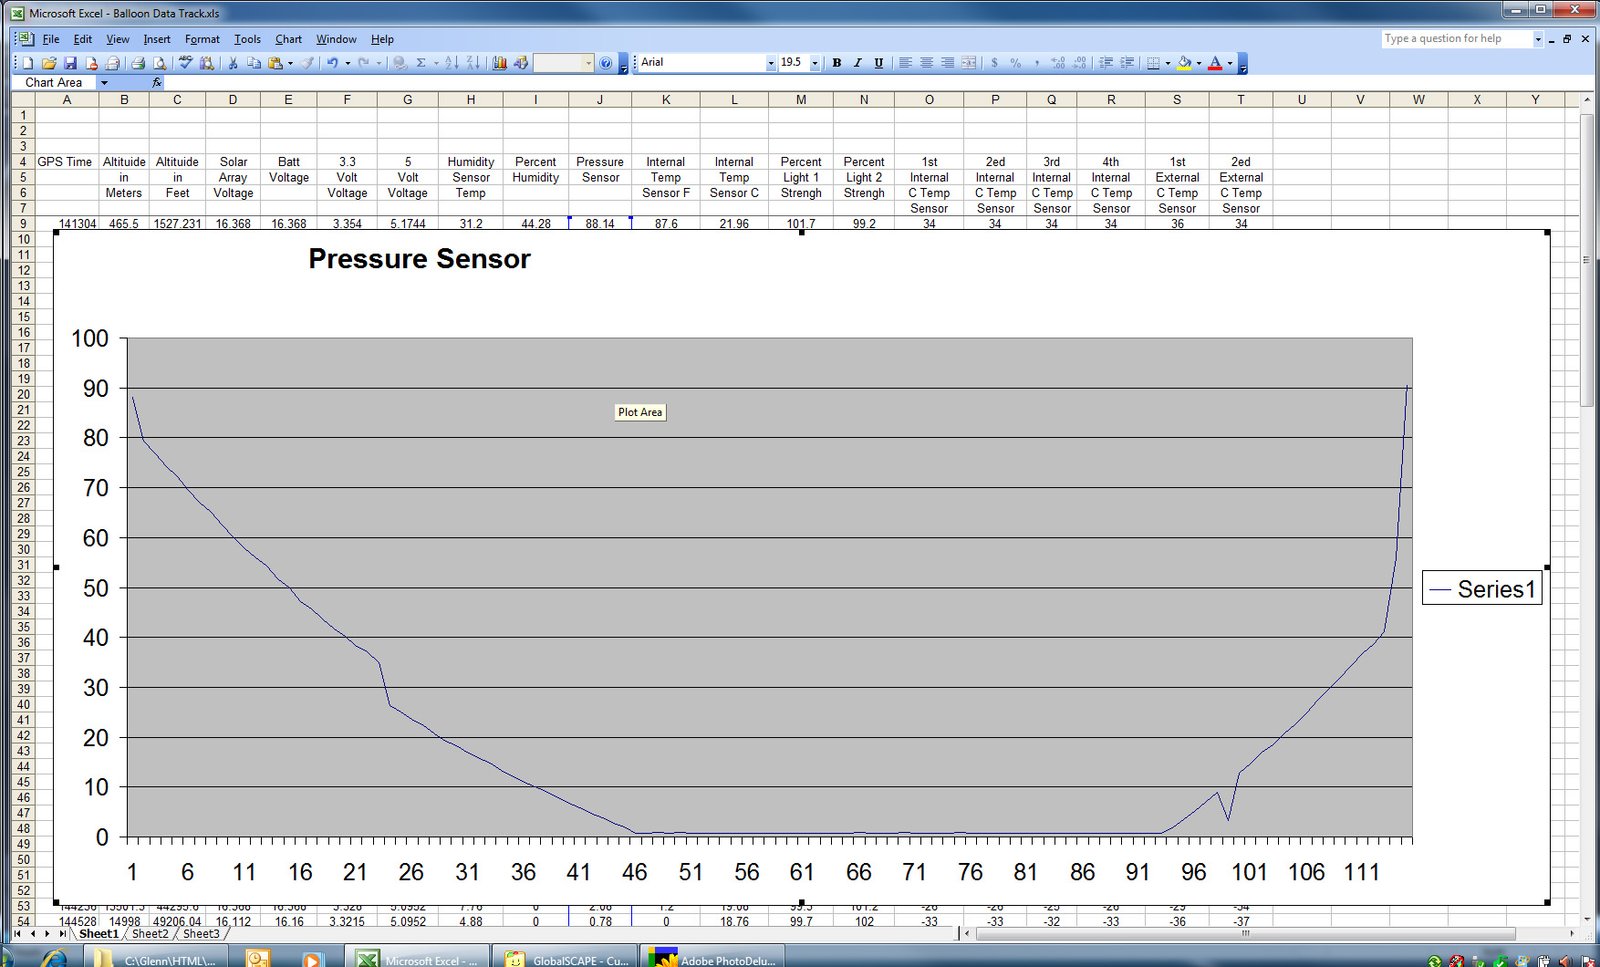Click the Paste clipboard icon

click(275, 63)
